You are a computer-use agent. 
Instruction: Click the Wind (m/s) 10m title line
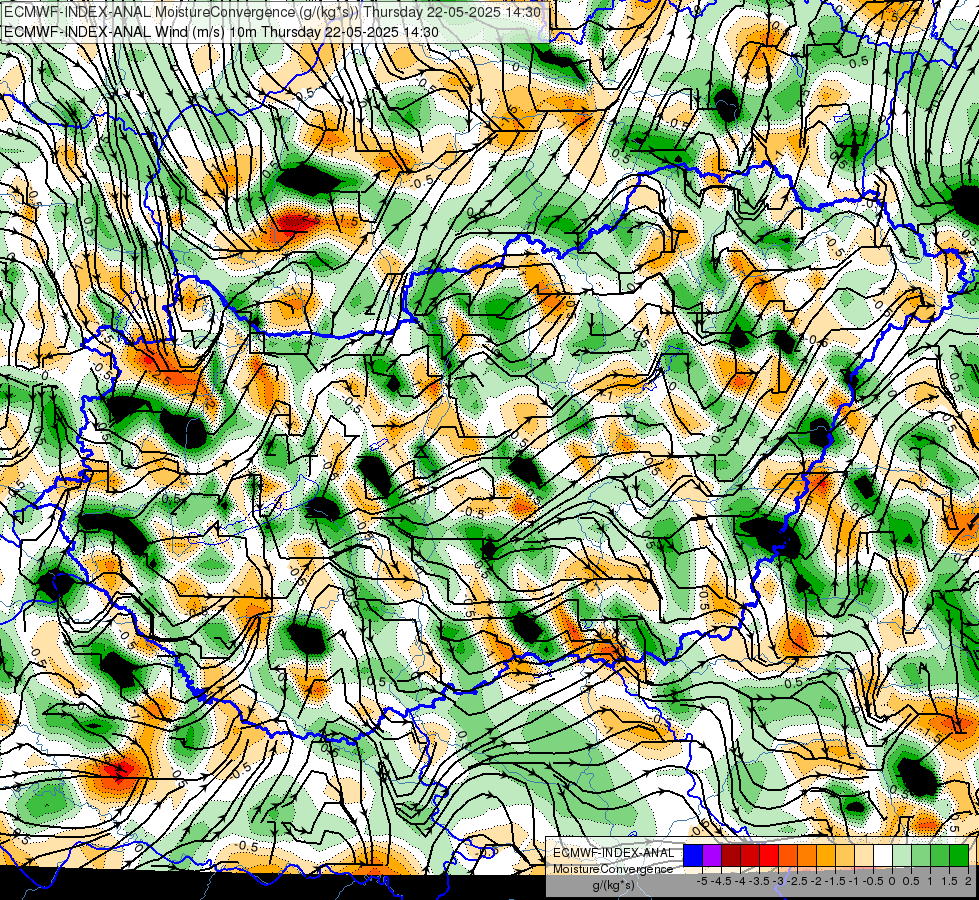click(x=221, y=31)
